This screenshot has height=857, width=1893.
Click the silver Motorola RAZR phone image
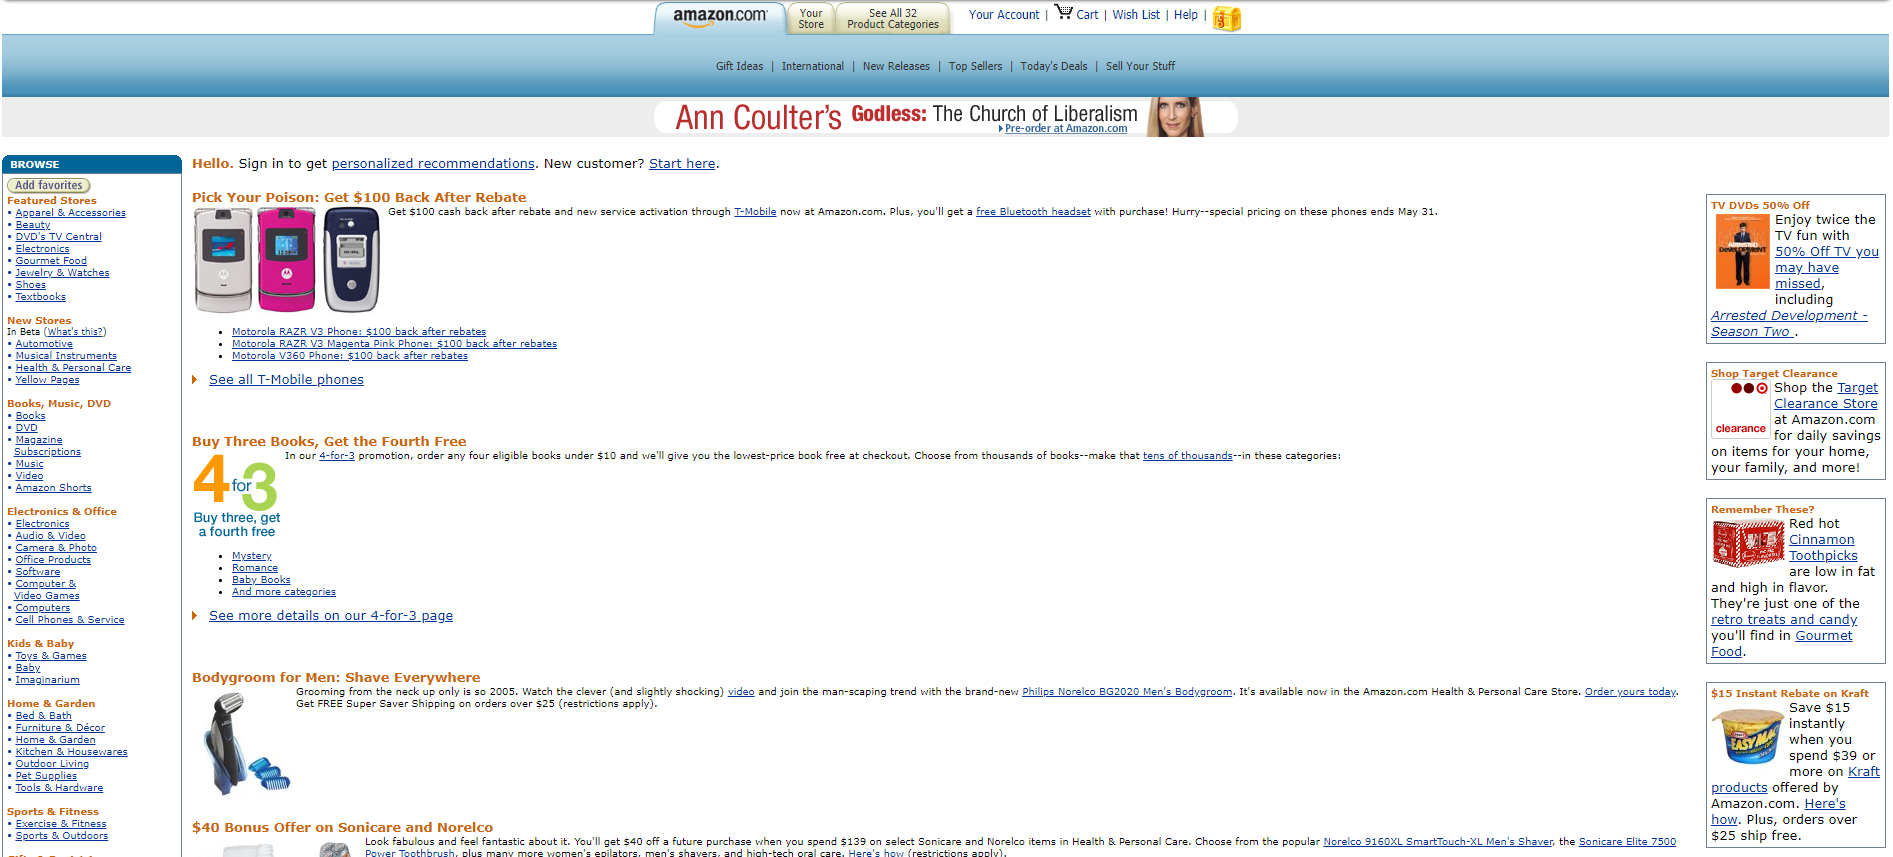click(x=223, y=261)
